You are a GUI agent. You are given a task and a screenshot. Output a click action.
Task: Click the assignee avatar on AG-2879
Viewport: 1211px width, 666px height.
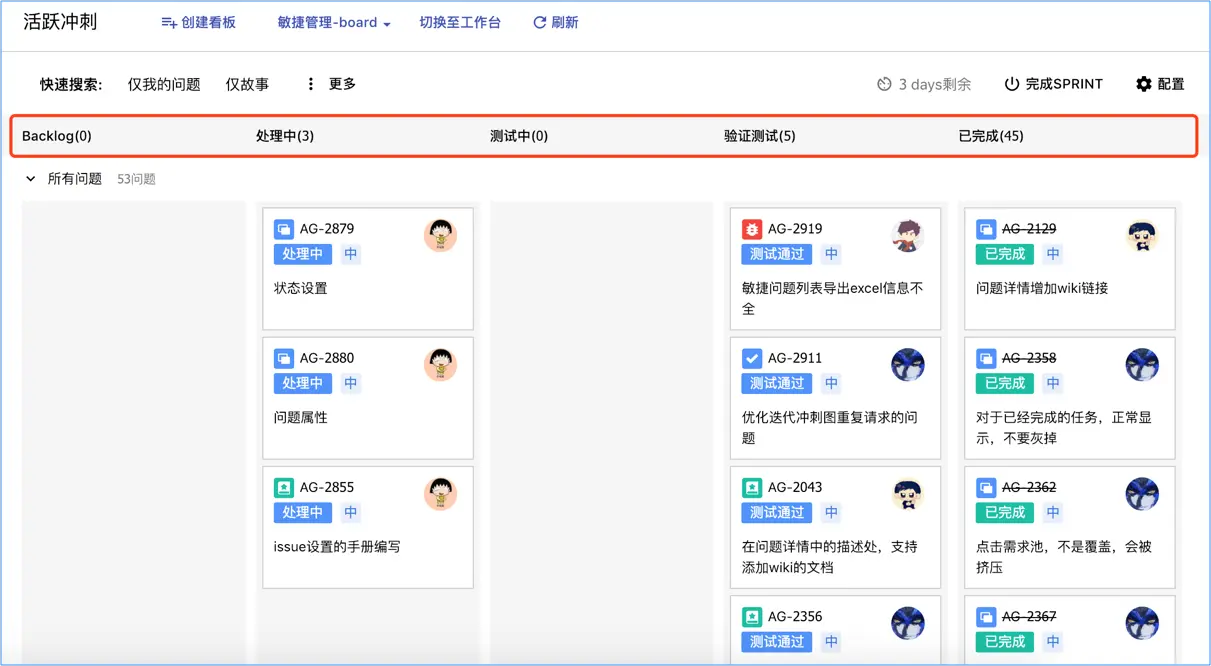tap(440, 235)
